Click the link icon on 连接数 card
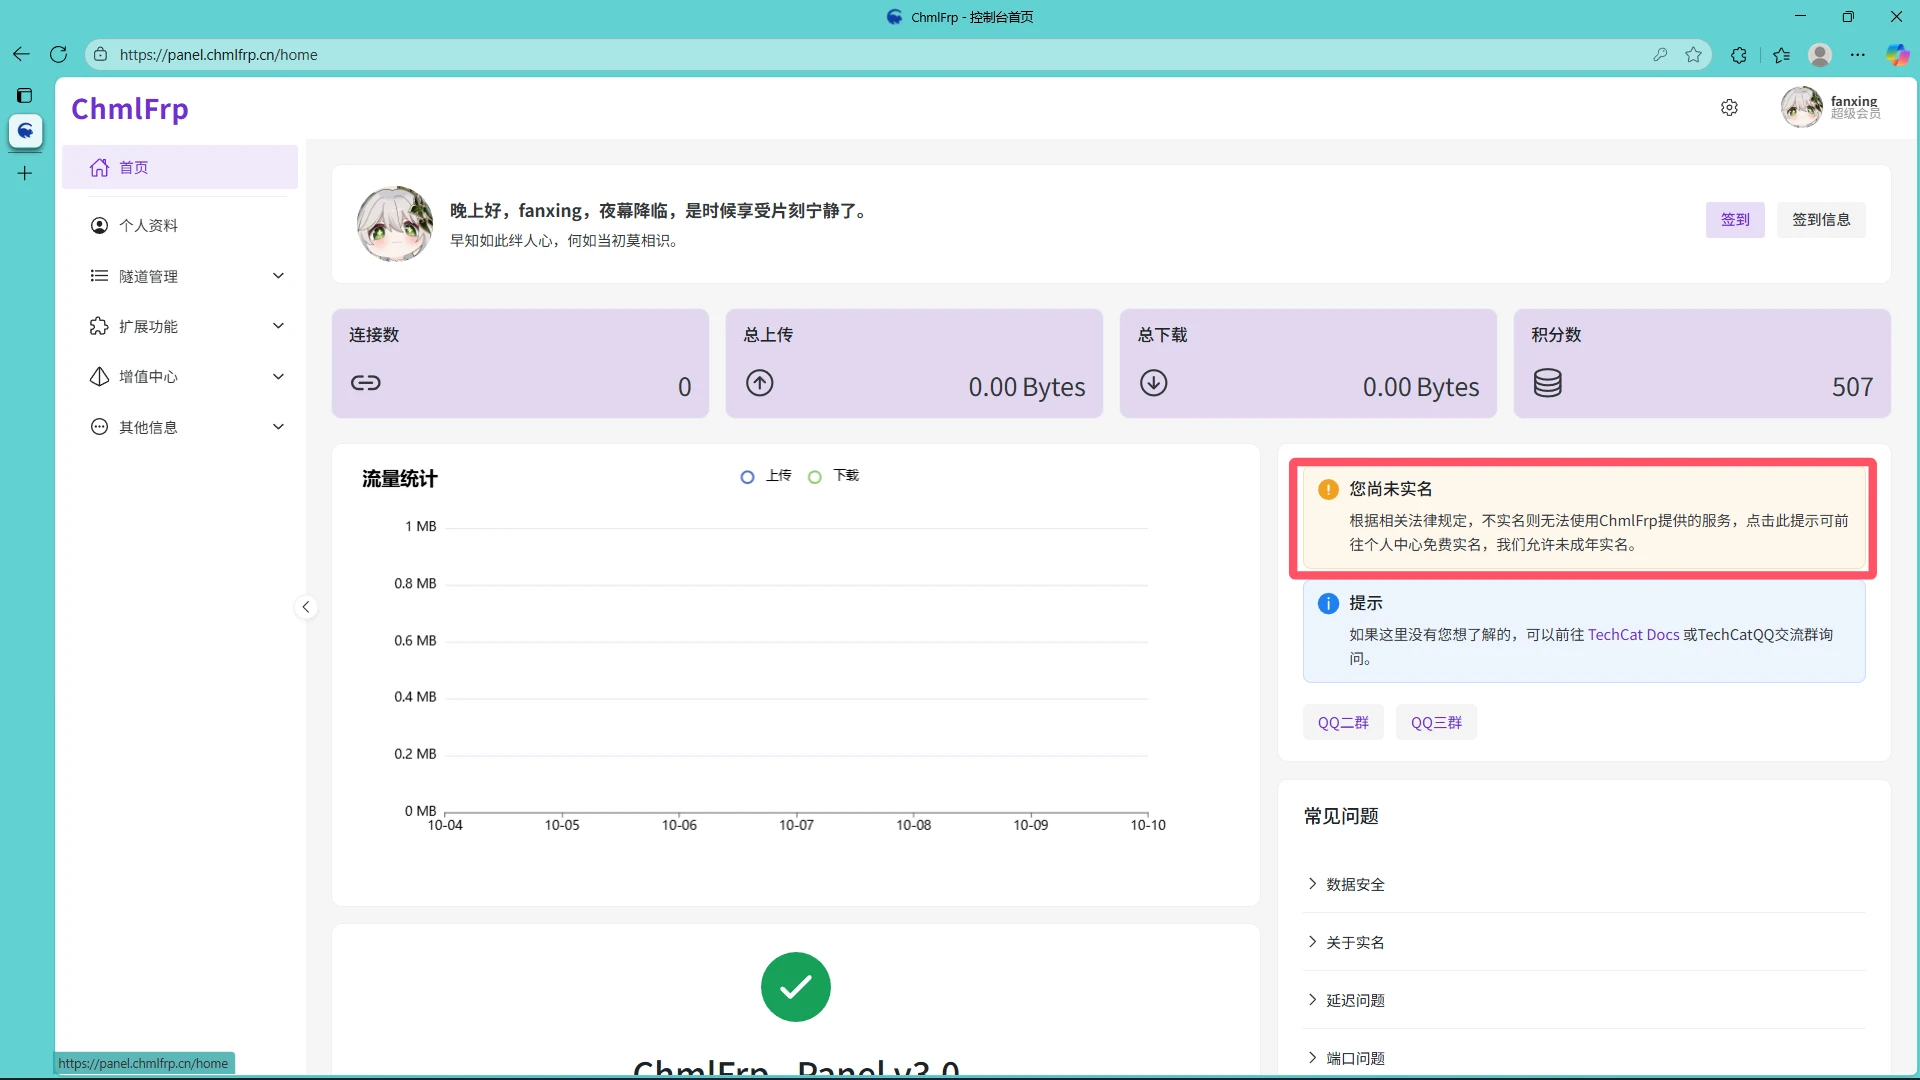Screen dimensions: 1920x1080 [x=366, y=383]
